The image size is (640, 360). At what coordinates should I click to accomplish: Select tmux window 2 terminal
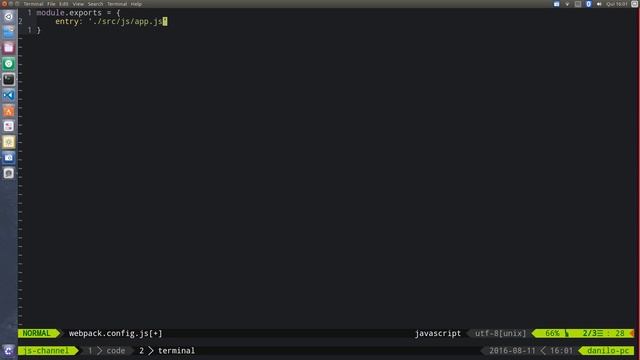click(167, 351)
